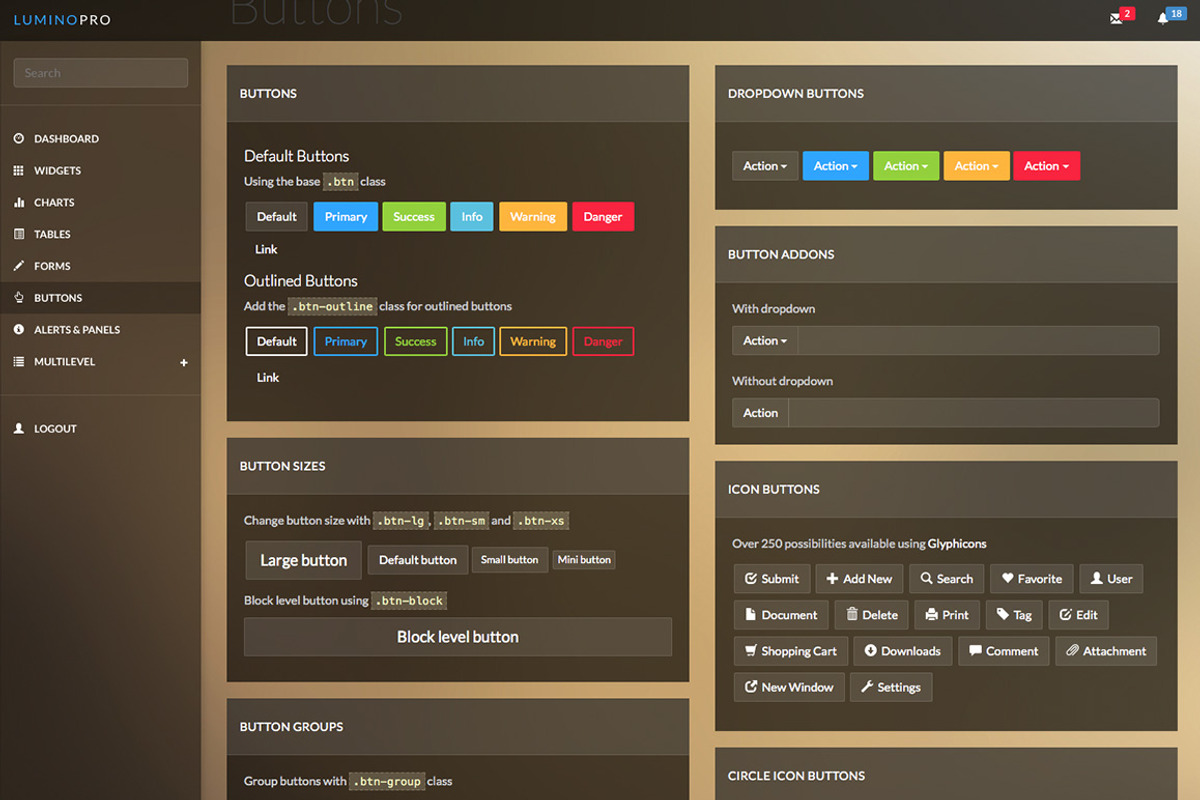Viewport: 1200px width, 800px height.
Task: Click the Settings wrench button
Action: [891, 687]
